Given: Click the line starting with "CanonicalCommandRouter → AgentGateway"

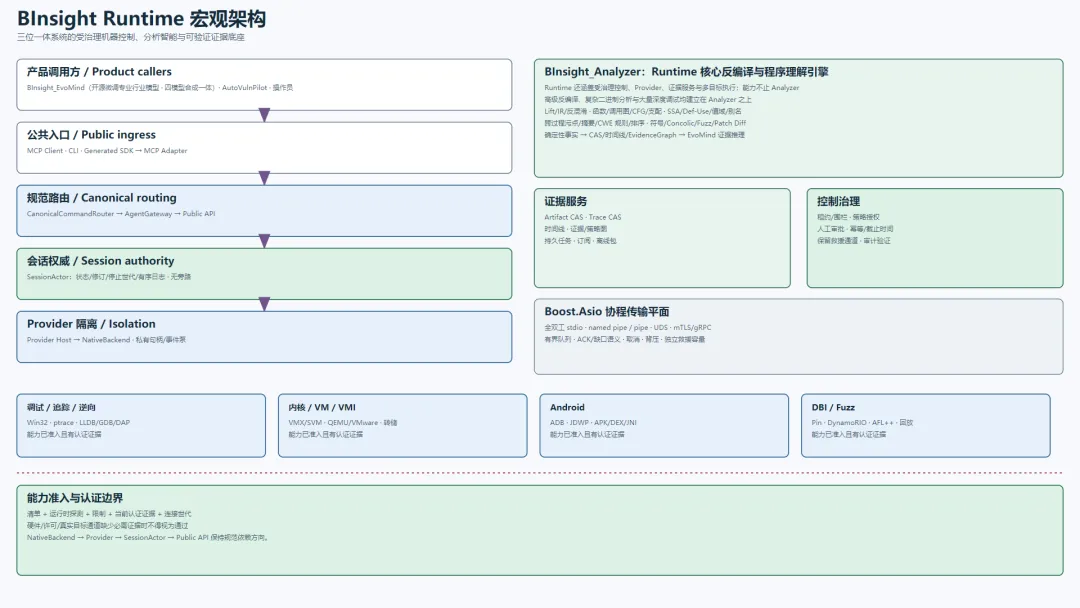Looking at the screenshot, I should pos(121,214).
